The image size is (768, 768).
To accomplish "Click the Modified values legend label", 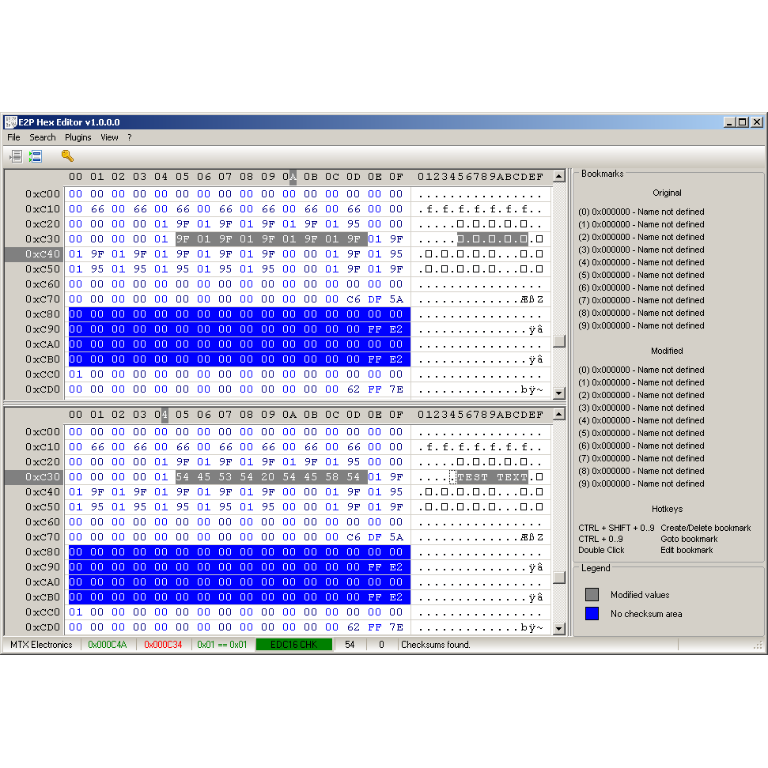I will pyautogui.click(x=640, y=595).
